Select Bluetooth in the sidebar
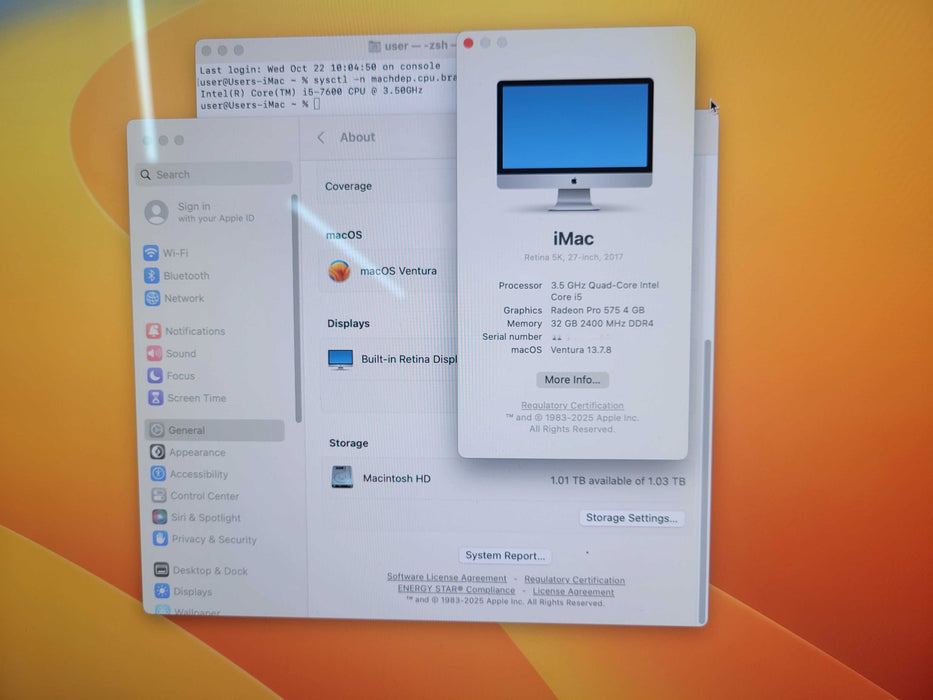The width and height of the screenshot is (933, 700). (185, 276)
